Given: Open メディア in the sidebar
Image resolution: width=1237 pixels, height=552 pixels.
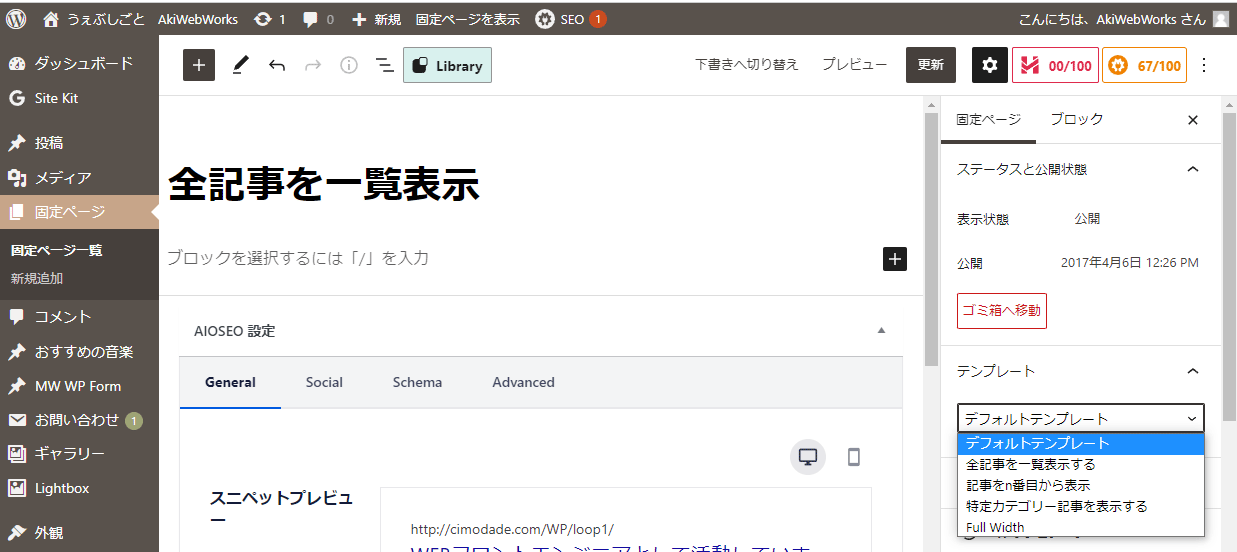Looking at the screenshot, I should (x=79, y=178).
